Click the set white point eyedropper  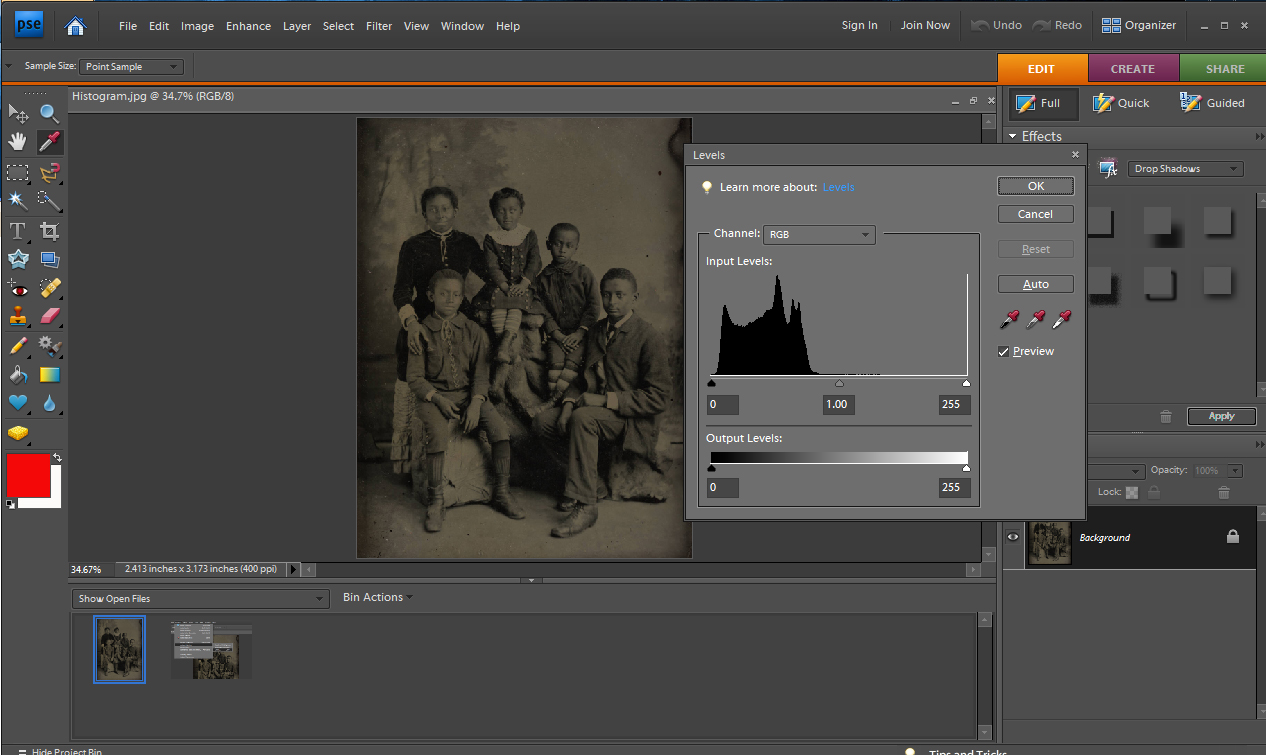[x=1062, y=319]
